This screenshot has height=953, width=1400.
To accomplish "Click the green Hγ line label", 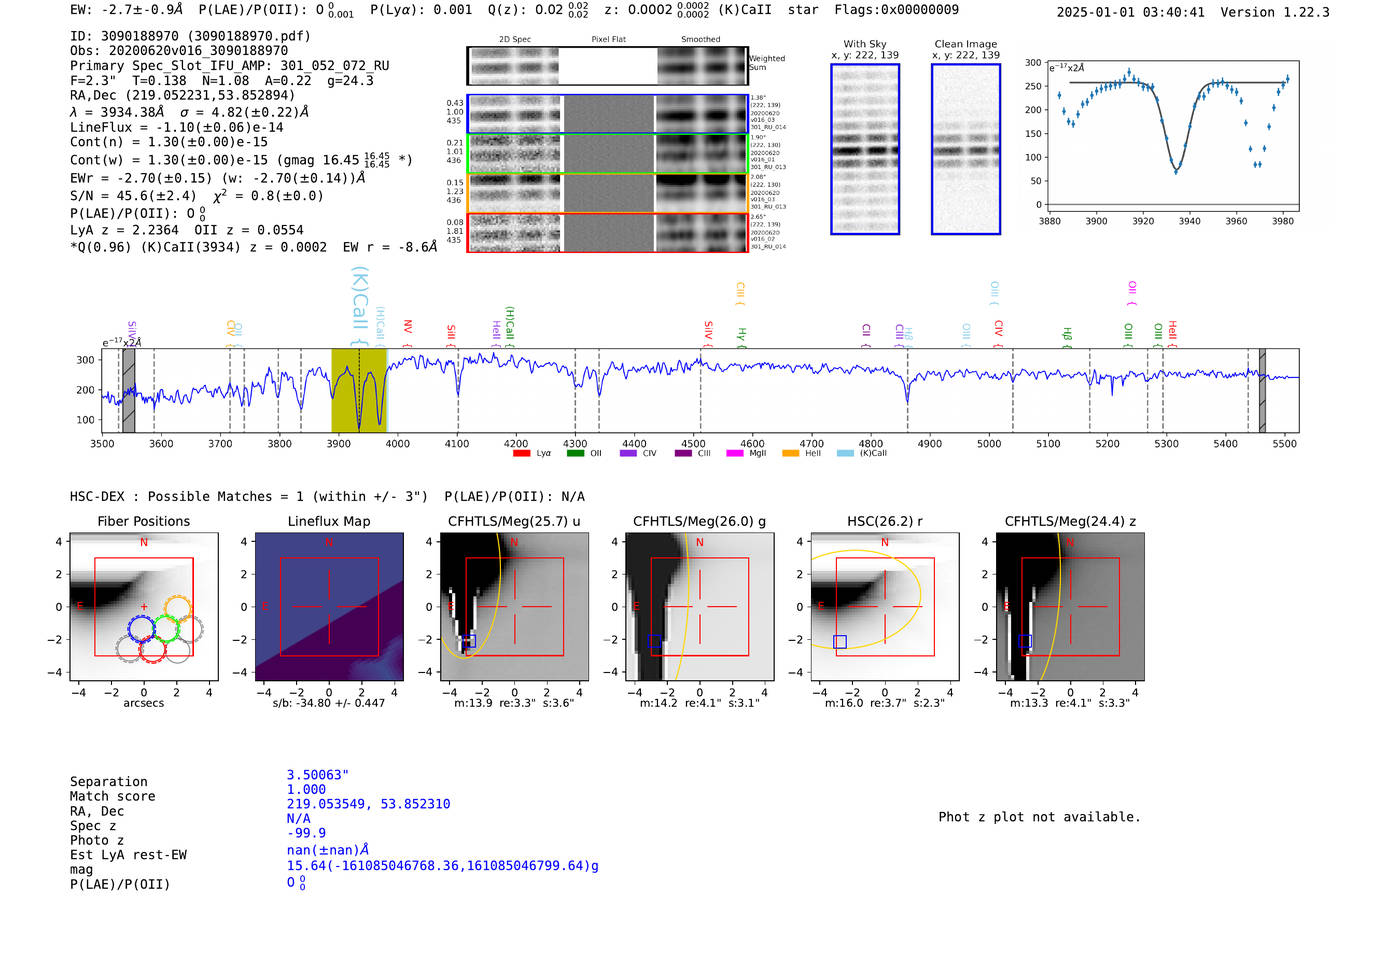I will (x=742, y=337).
